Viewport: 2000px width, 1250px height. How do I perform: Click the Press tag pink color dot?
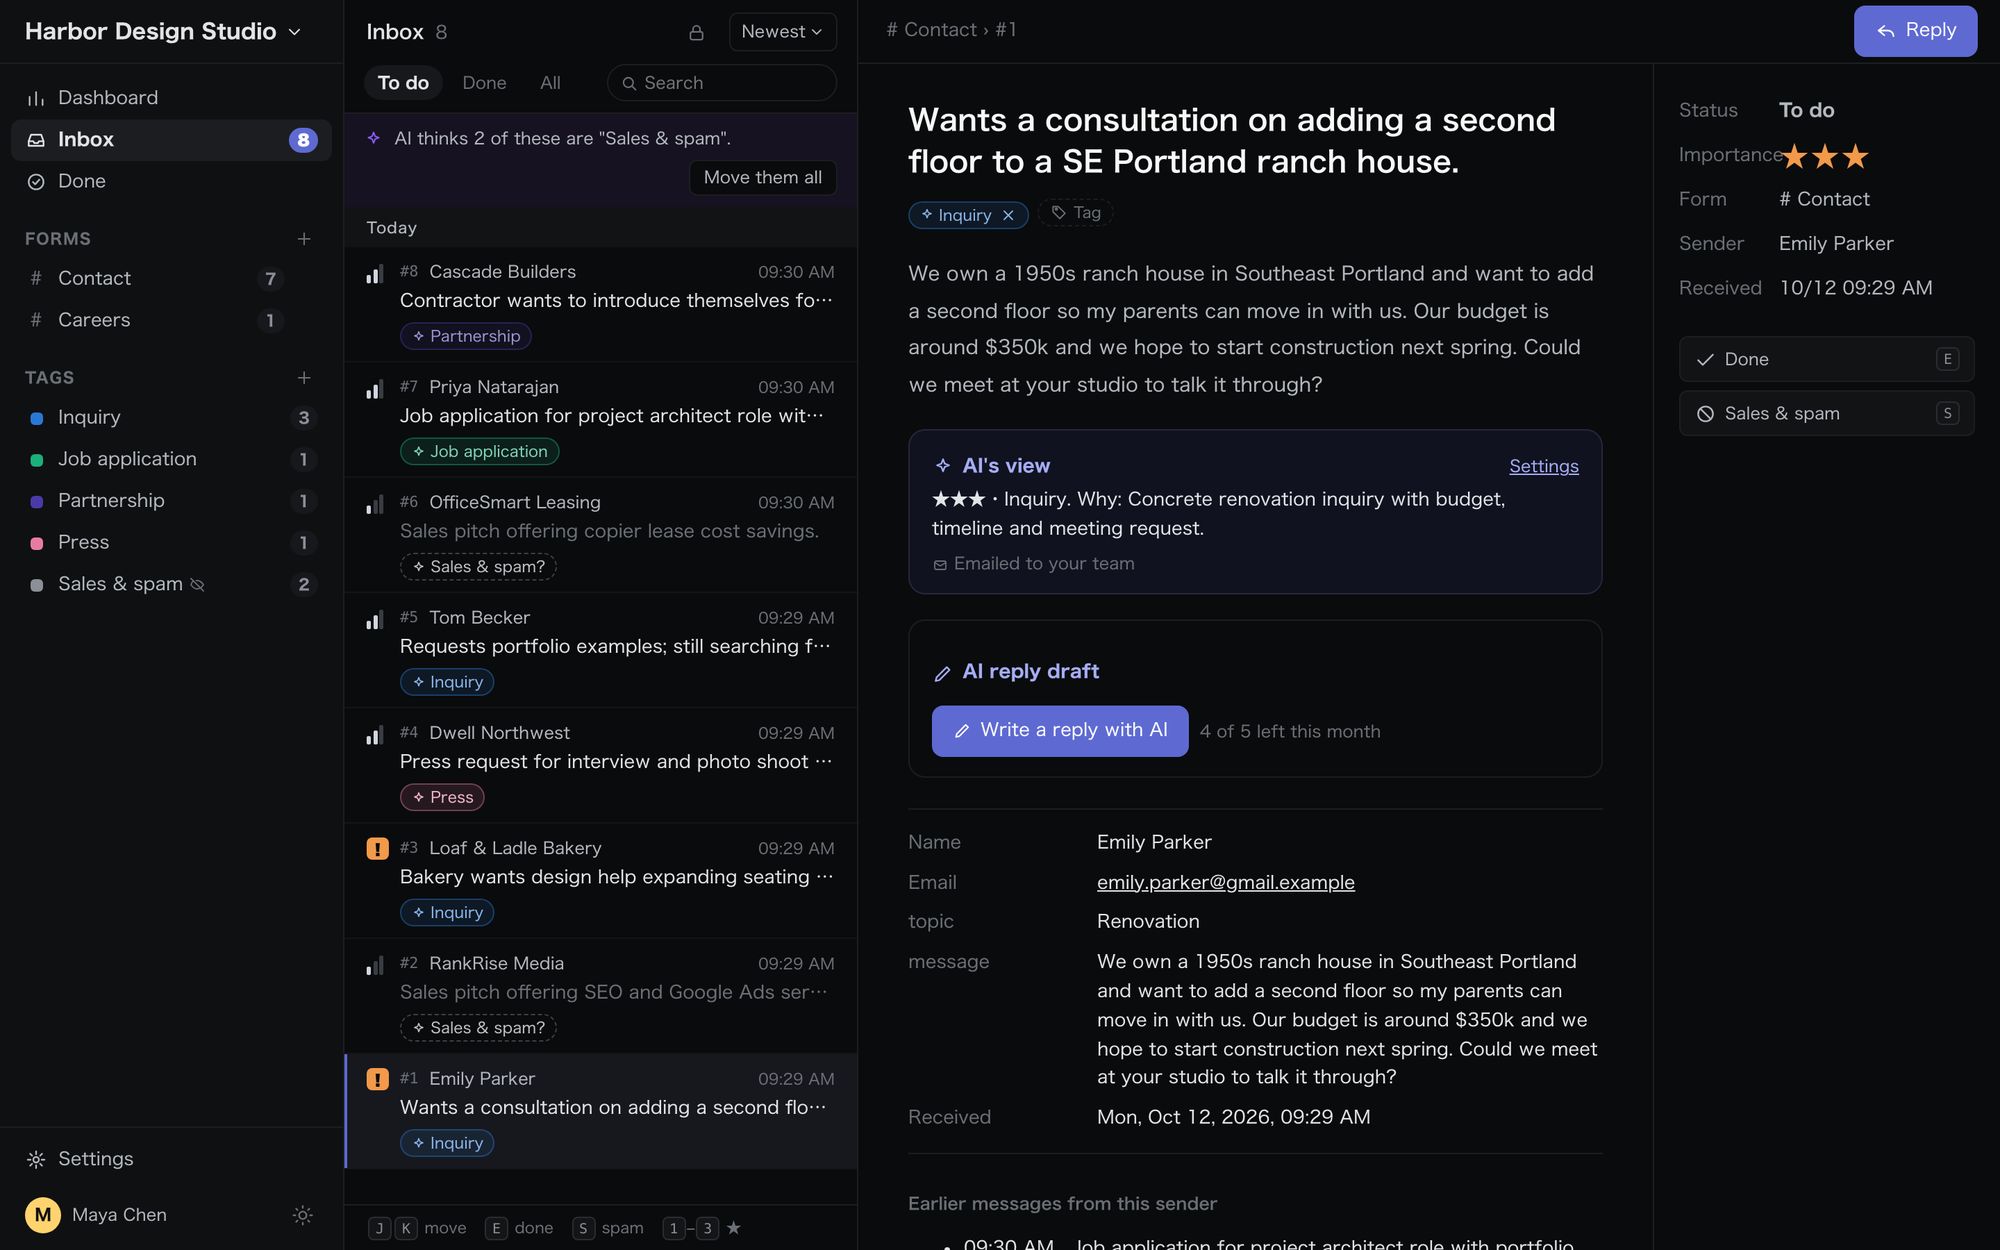pos(37,543)
